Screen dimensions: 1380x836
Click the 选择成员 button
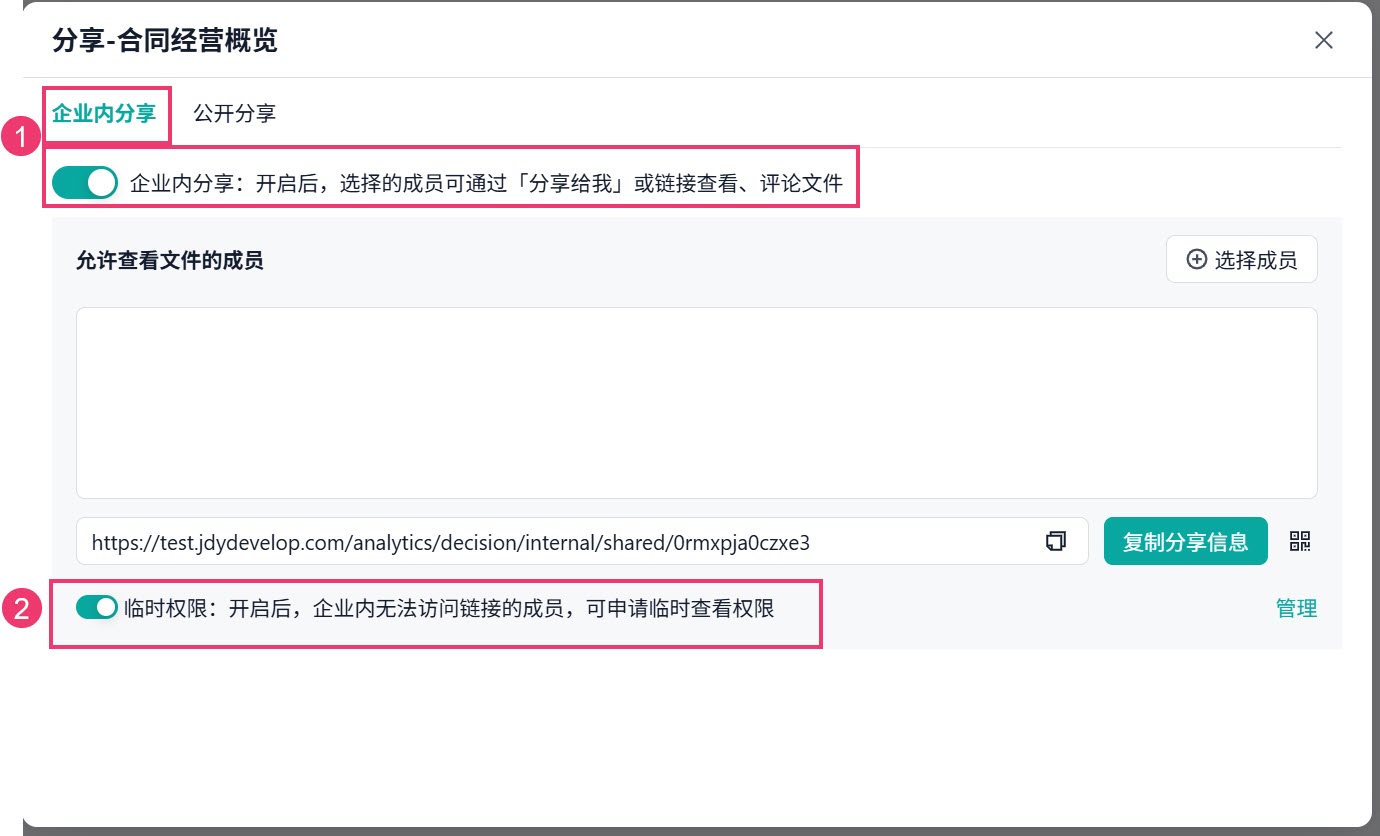click(x=1242, y=260)
